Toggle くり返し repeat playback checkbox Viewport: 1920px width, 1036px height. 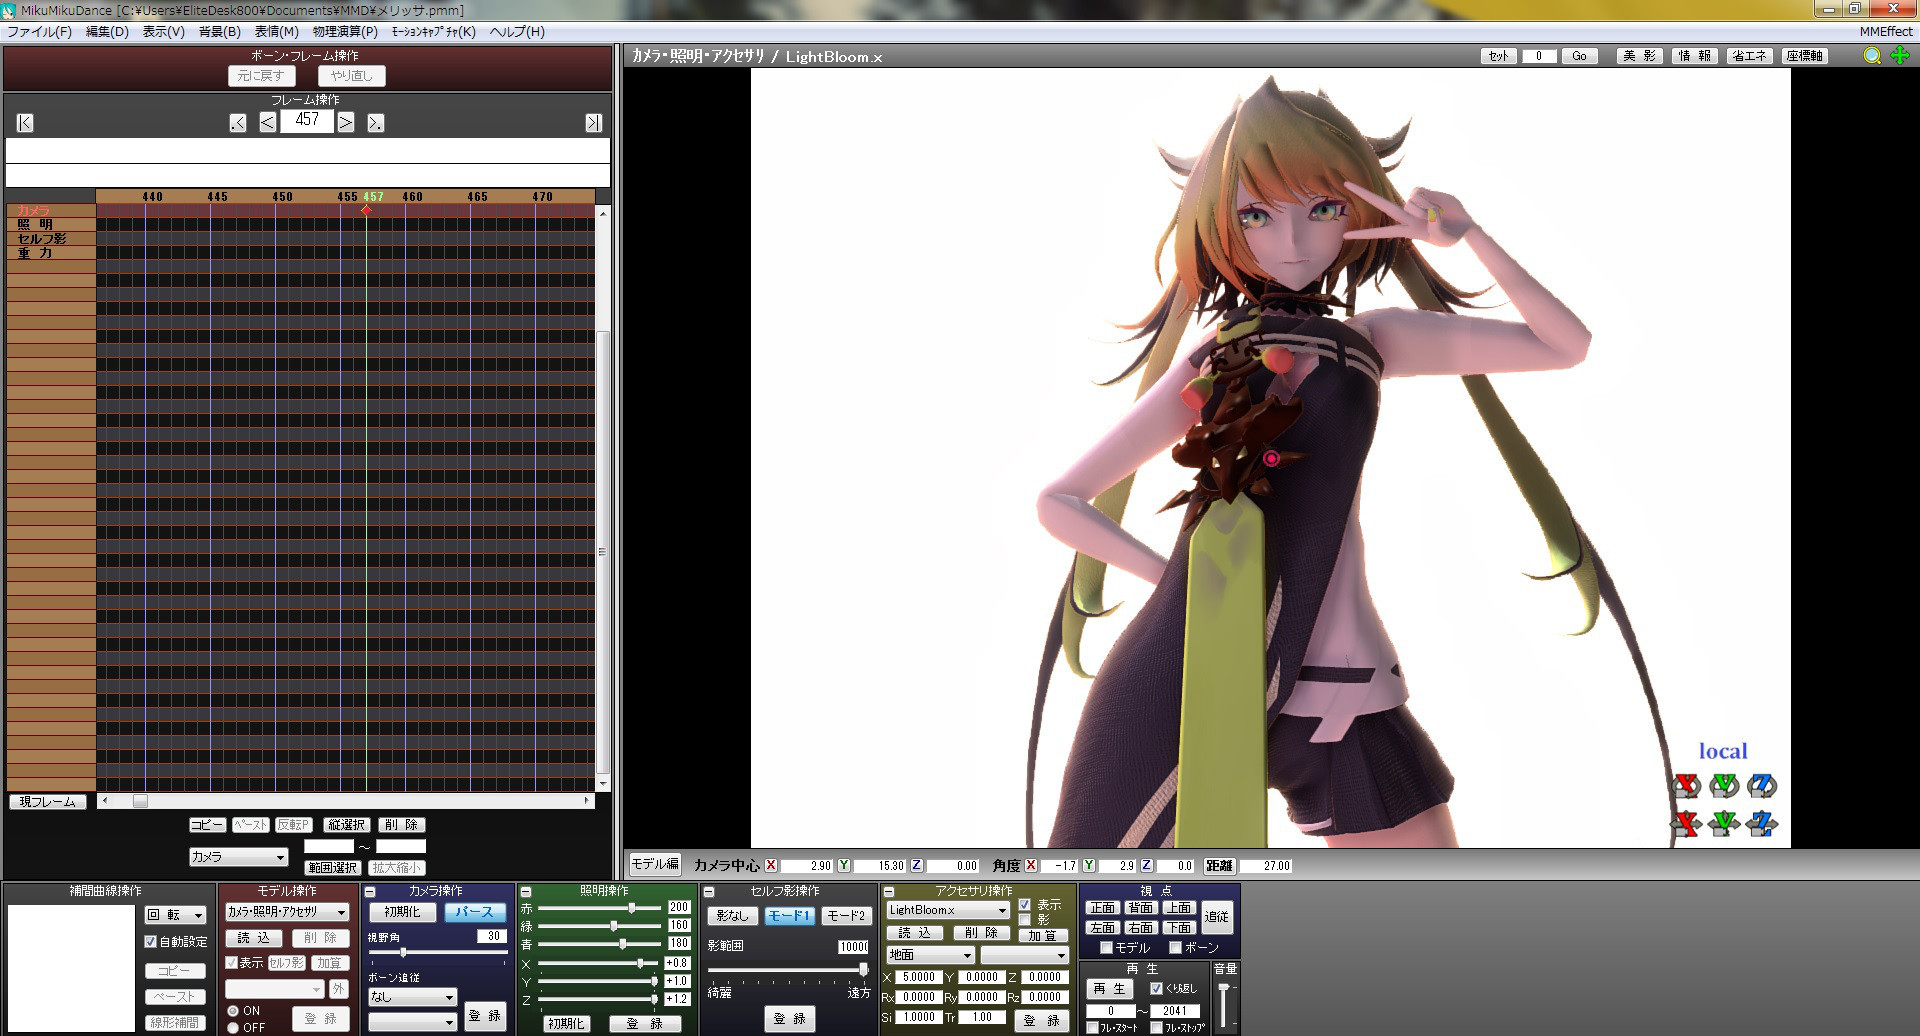click(1156, 989)
